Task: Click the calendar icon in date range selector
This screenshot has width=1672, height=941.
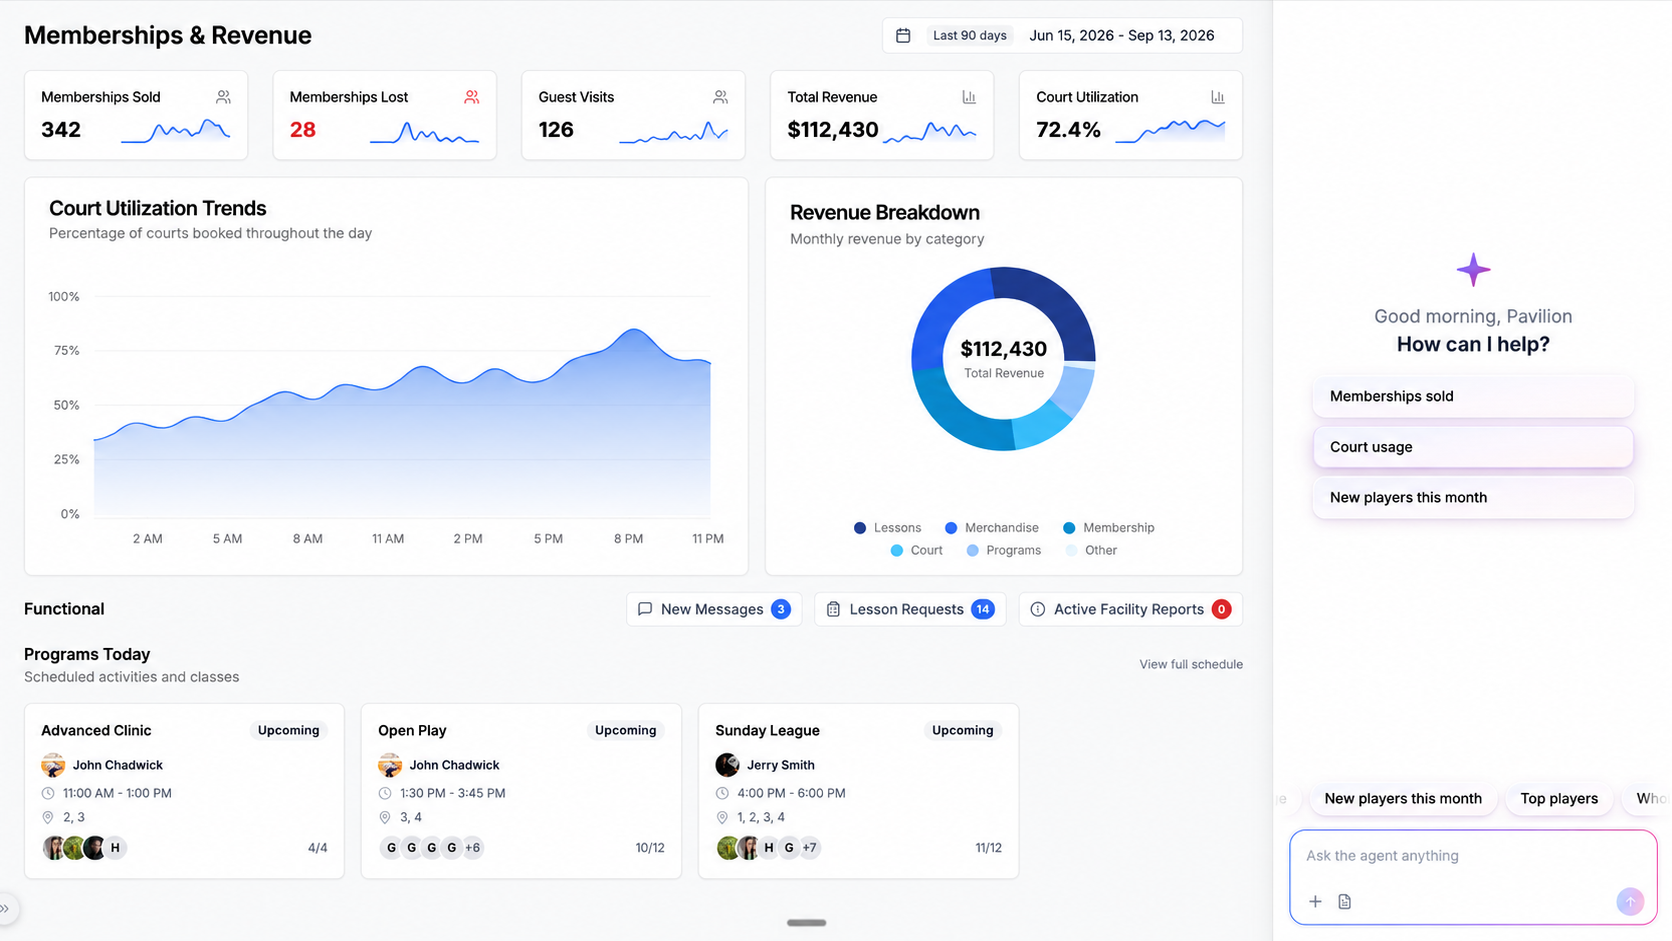Action: (903, 35)
